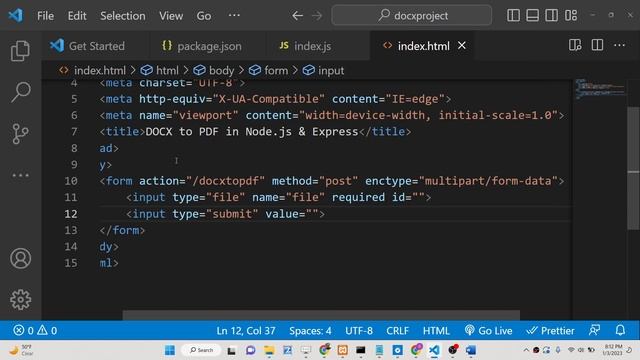Open notifications bell in status bar
This screenshot has width=640, height=360.
pos(620,330)
